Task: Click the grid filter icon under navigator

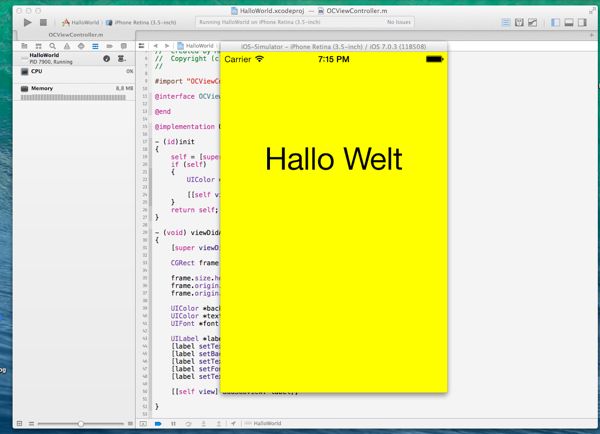Action: [x=19, y=424]
